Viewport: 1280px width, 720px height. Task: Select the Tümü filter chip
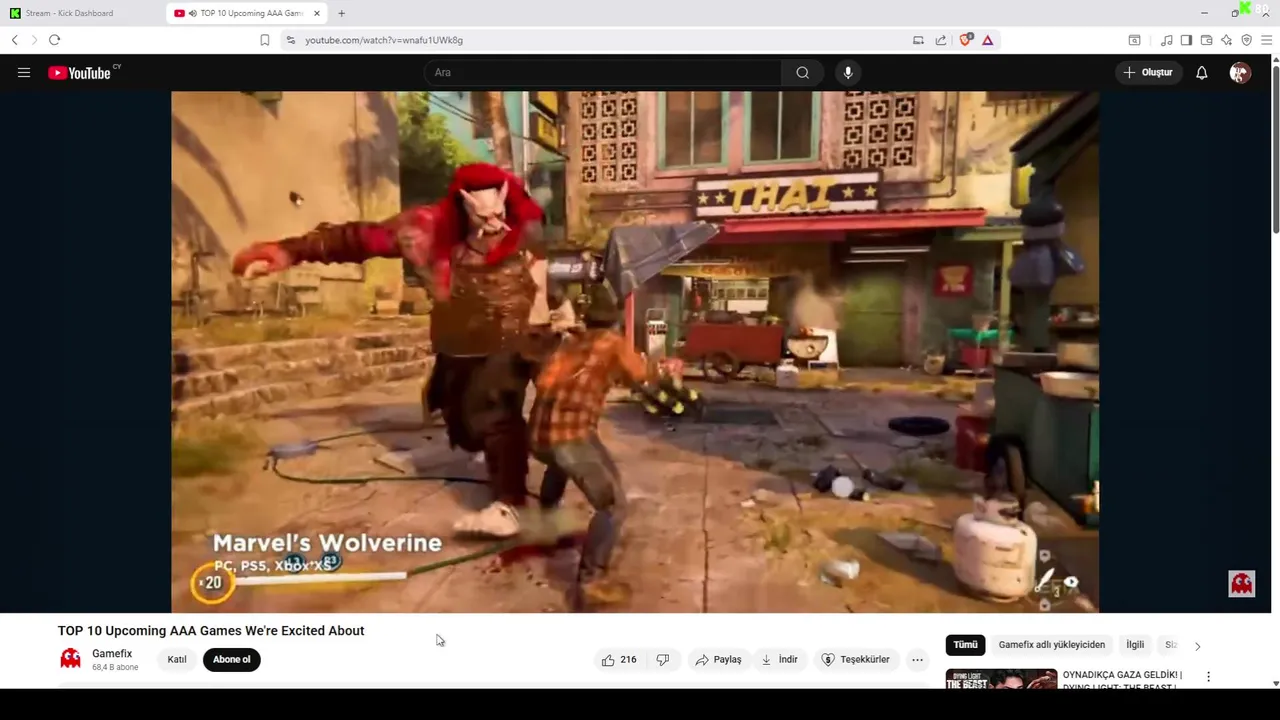pyautogui.click(x=965, y=645)
